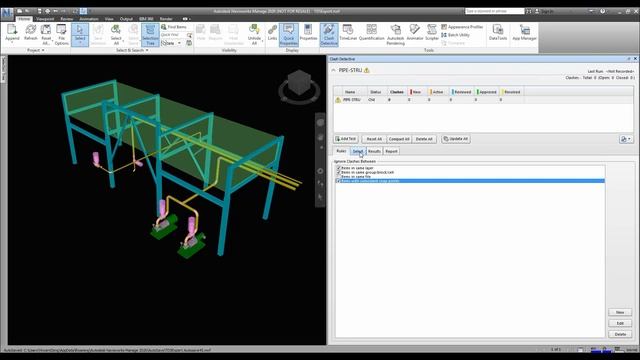
Task: Open the Select tool dropdown arrow
Action: coord(80,42)
